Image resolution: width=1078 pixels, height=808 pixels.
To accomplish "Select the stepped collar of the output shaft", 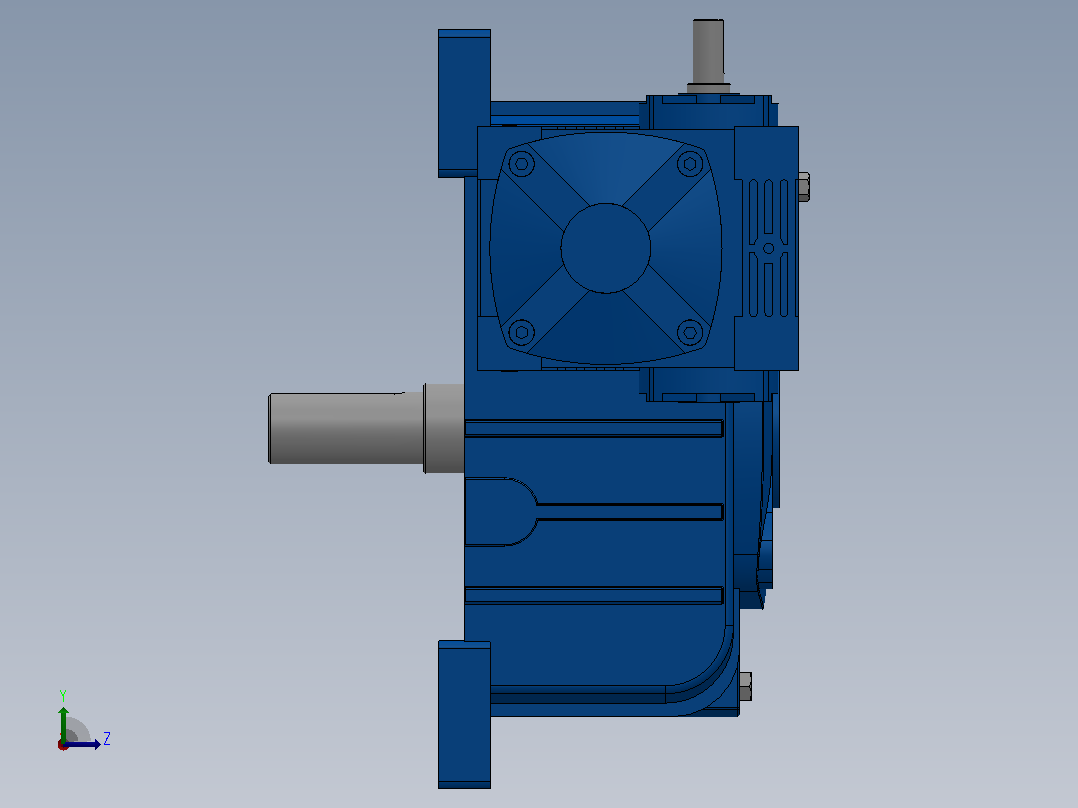I will click(443, 428).
